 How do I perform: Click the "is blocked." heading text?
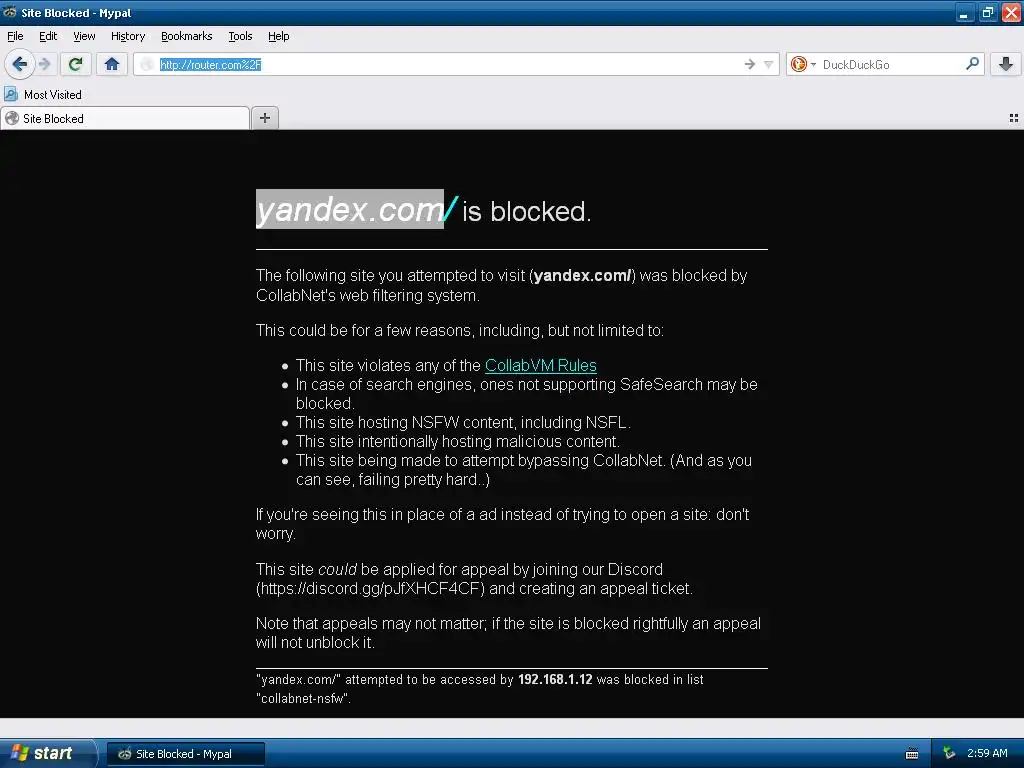[526, 212]
